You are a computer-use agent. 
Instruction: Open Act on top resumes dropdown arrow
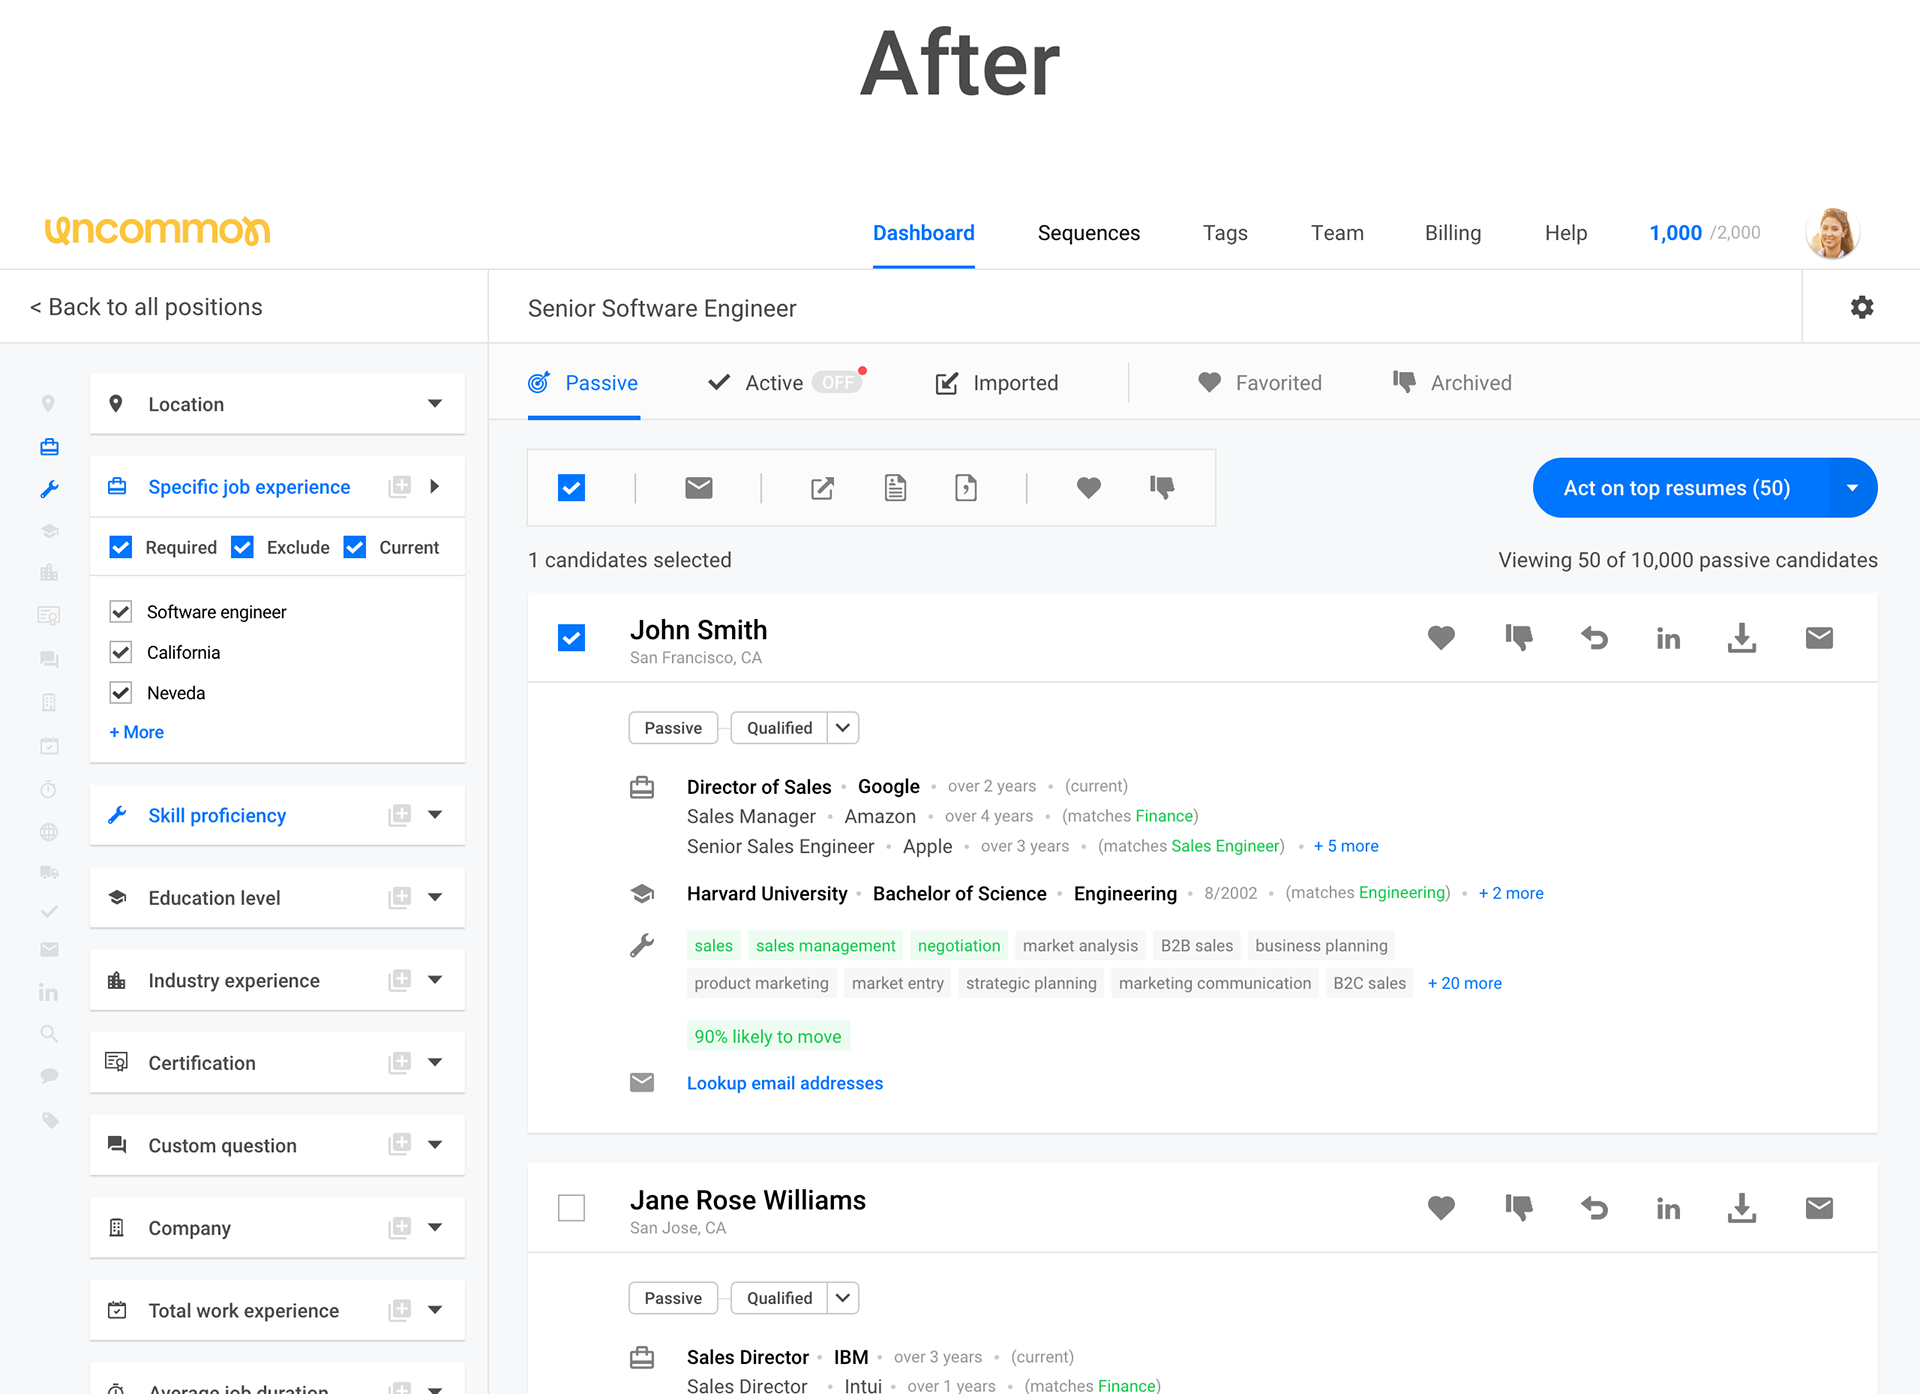coord(1852,488)
